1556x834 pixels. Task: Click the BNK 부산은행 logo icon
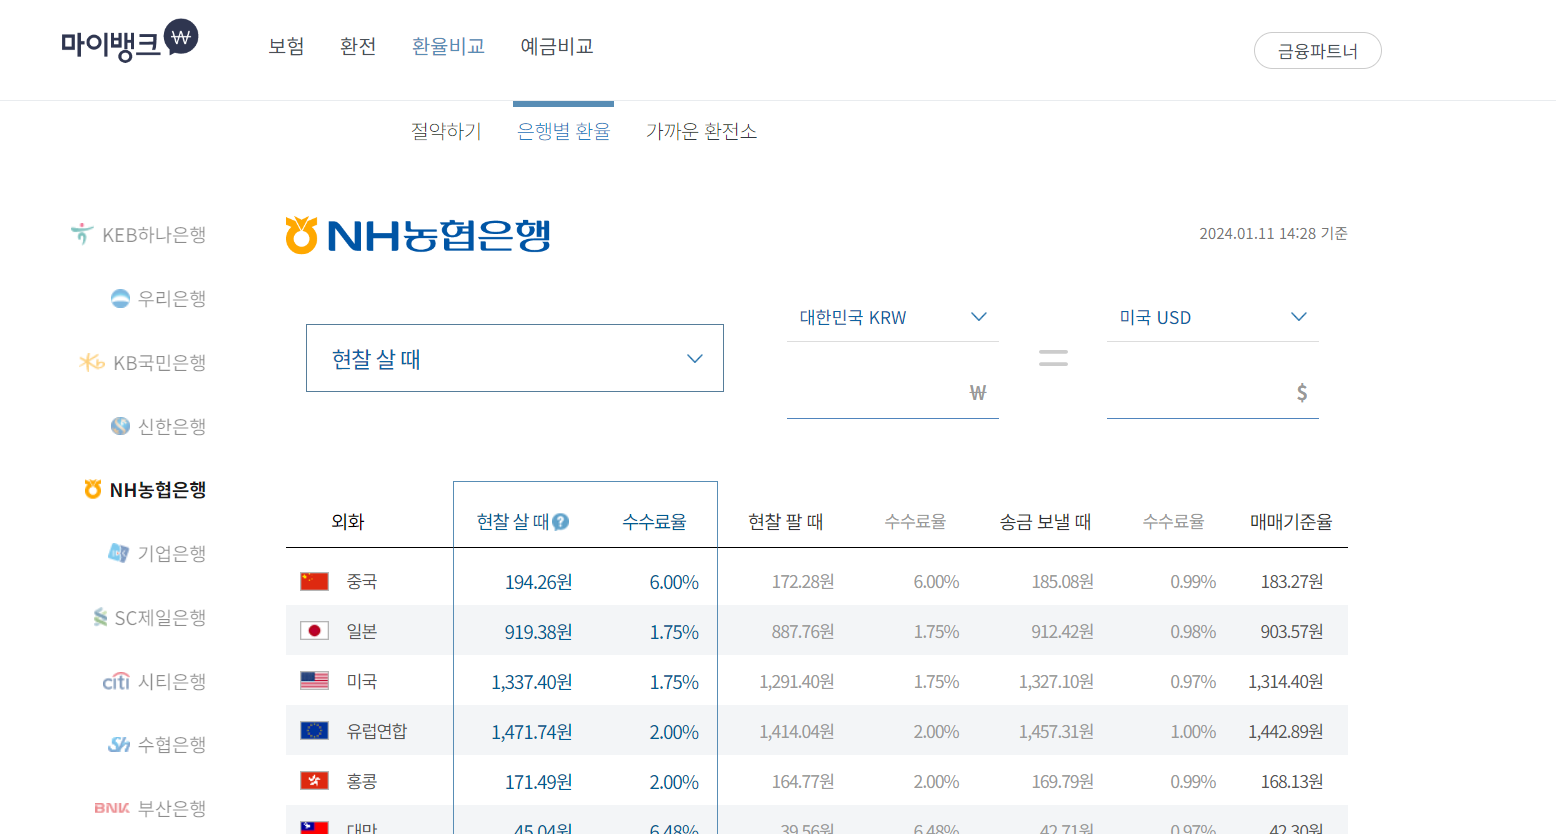click(112, 808)
